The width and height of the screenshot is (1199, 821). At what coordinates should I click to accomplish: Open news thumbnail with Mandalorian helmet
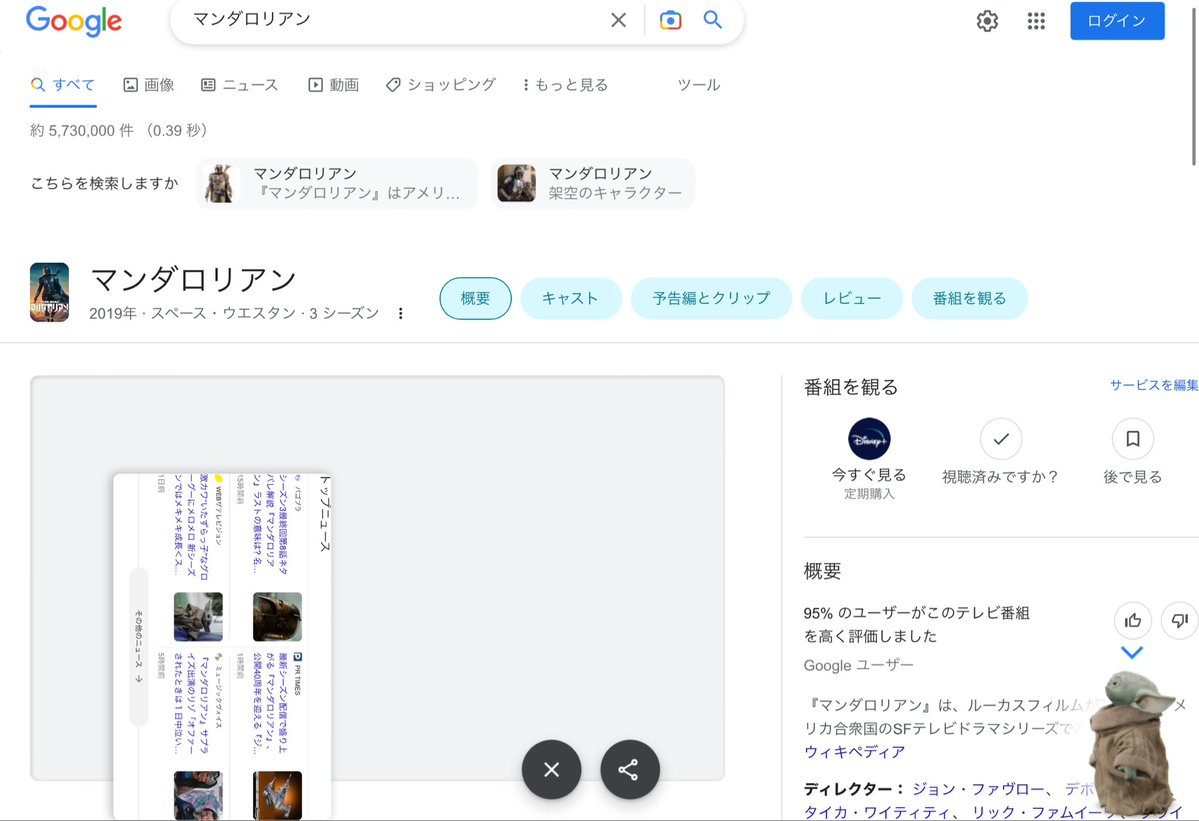pyautogui.click(x=278, y=617)
